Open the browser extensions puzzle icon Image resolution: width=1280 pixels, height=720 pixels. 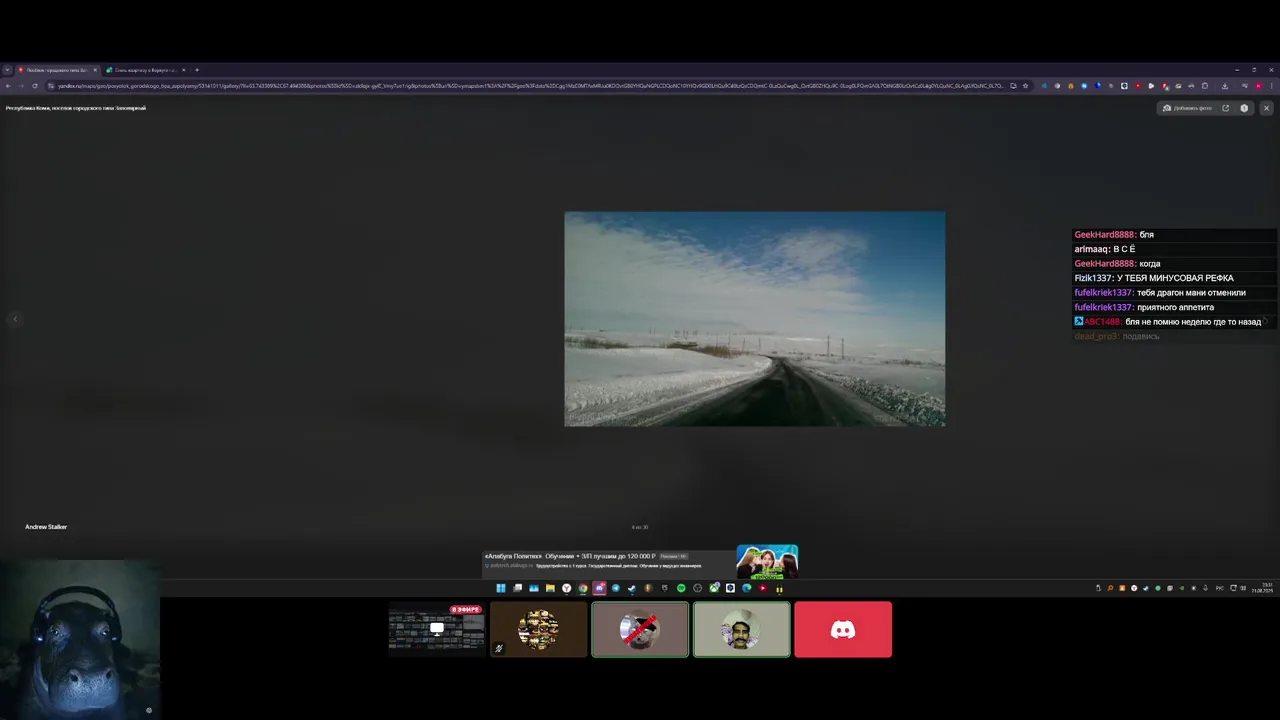(1205, 86)
